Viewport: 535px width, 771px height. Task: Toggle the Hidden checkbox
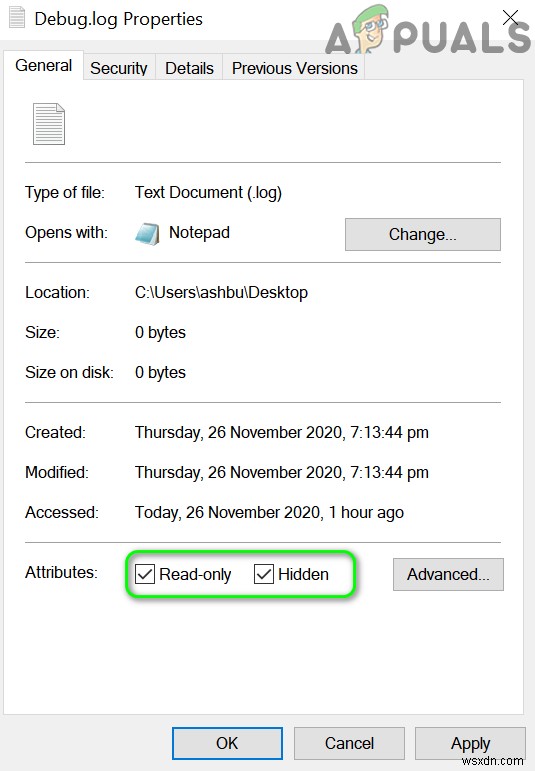[264, 574]
